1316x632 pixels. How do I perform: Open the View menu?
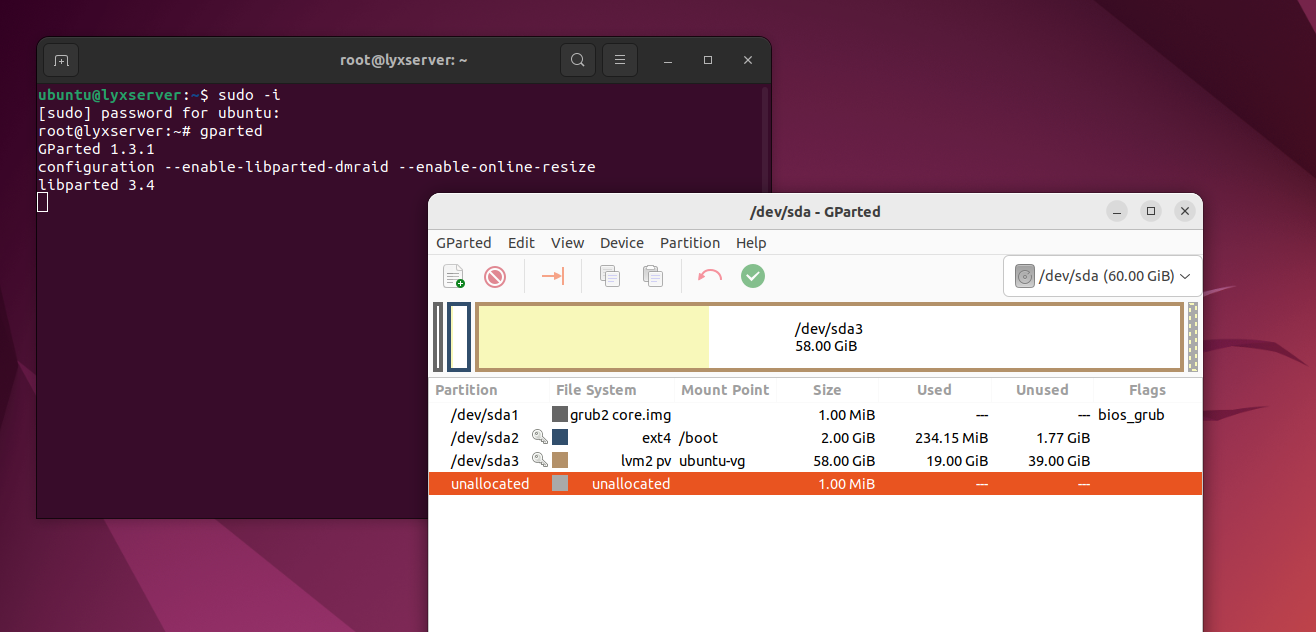[x=567, y=243]
